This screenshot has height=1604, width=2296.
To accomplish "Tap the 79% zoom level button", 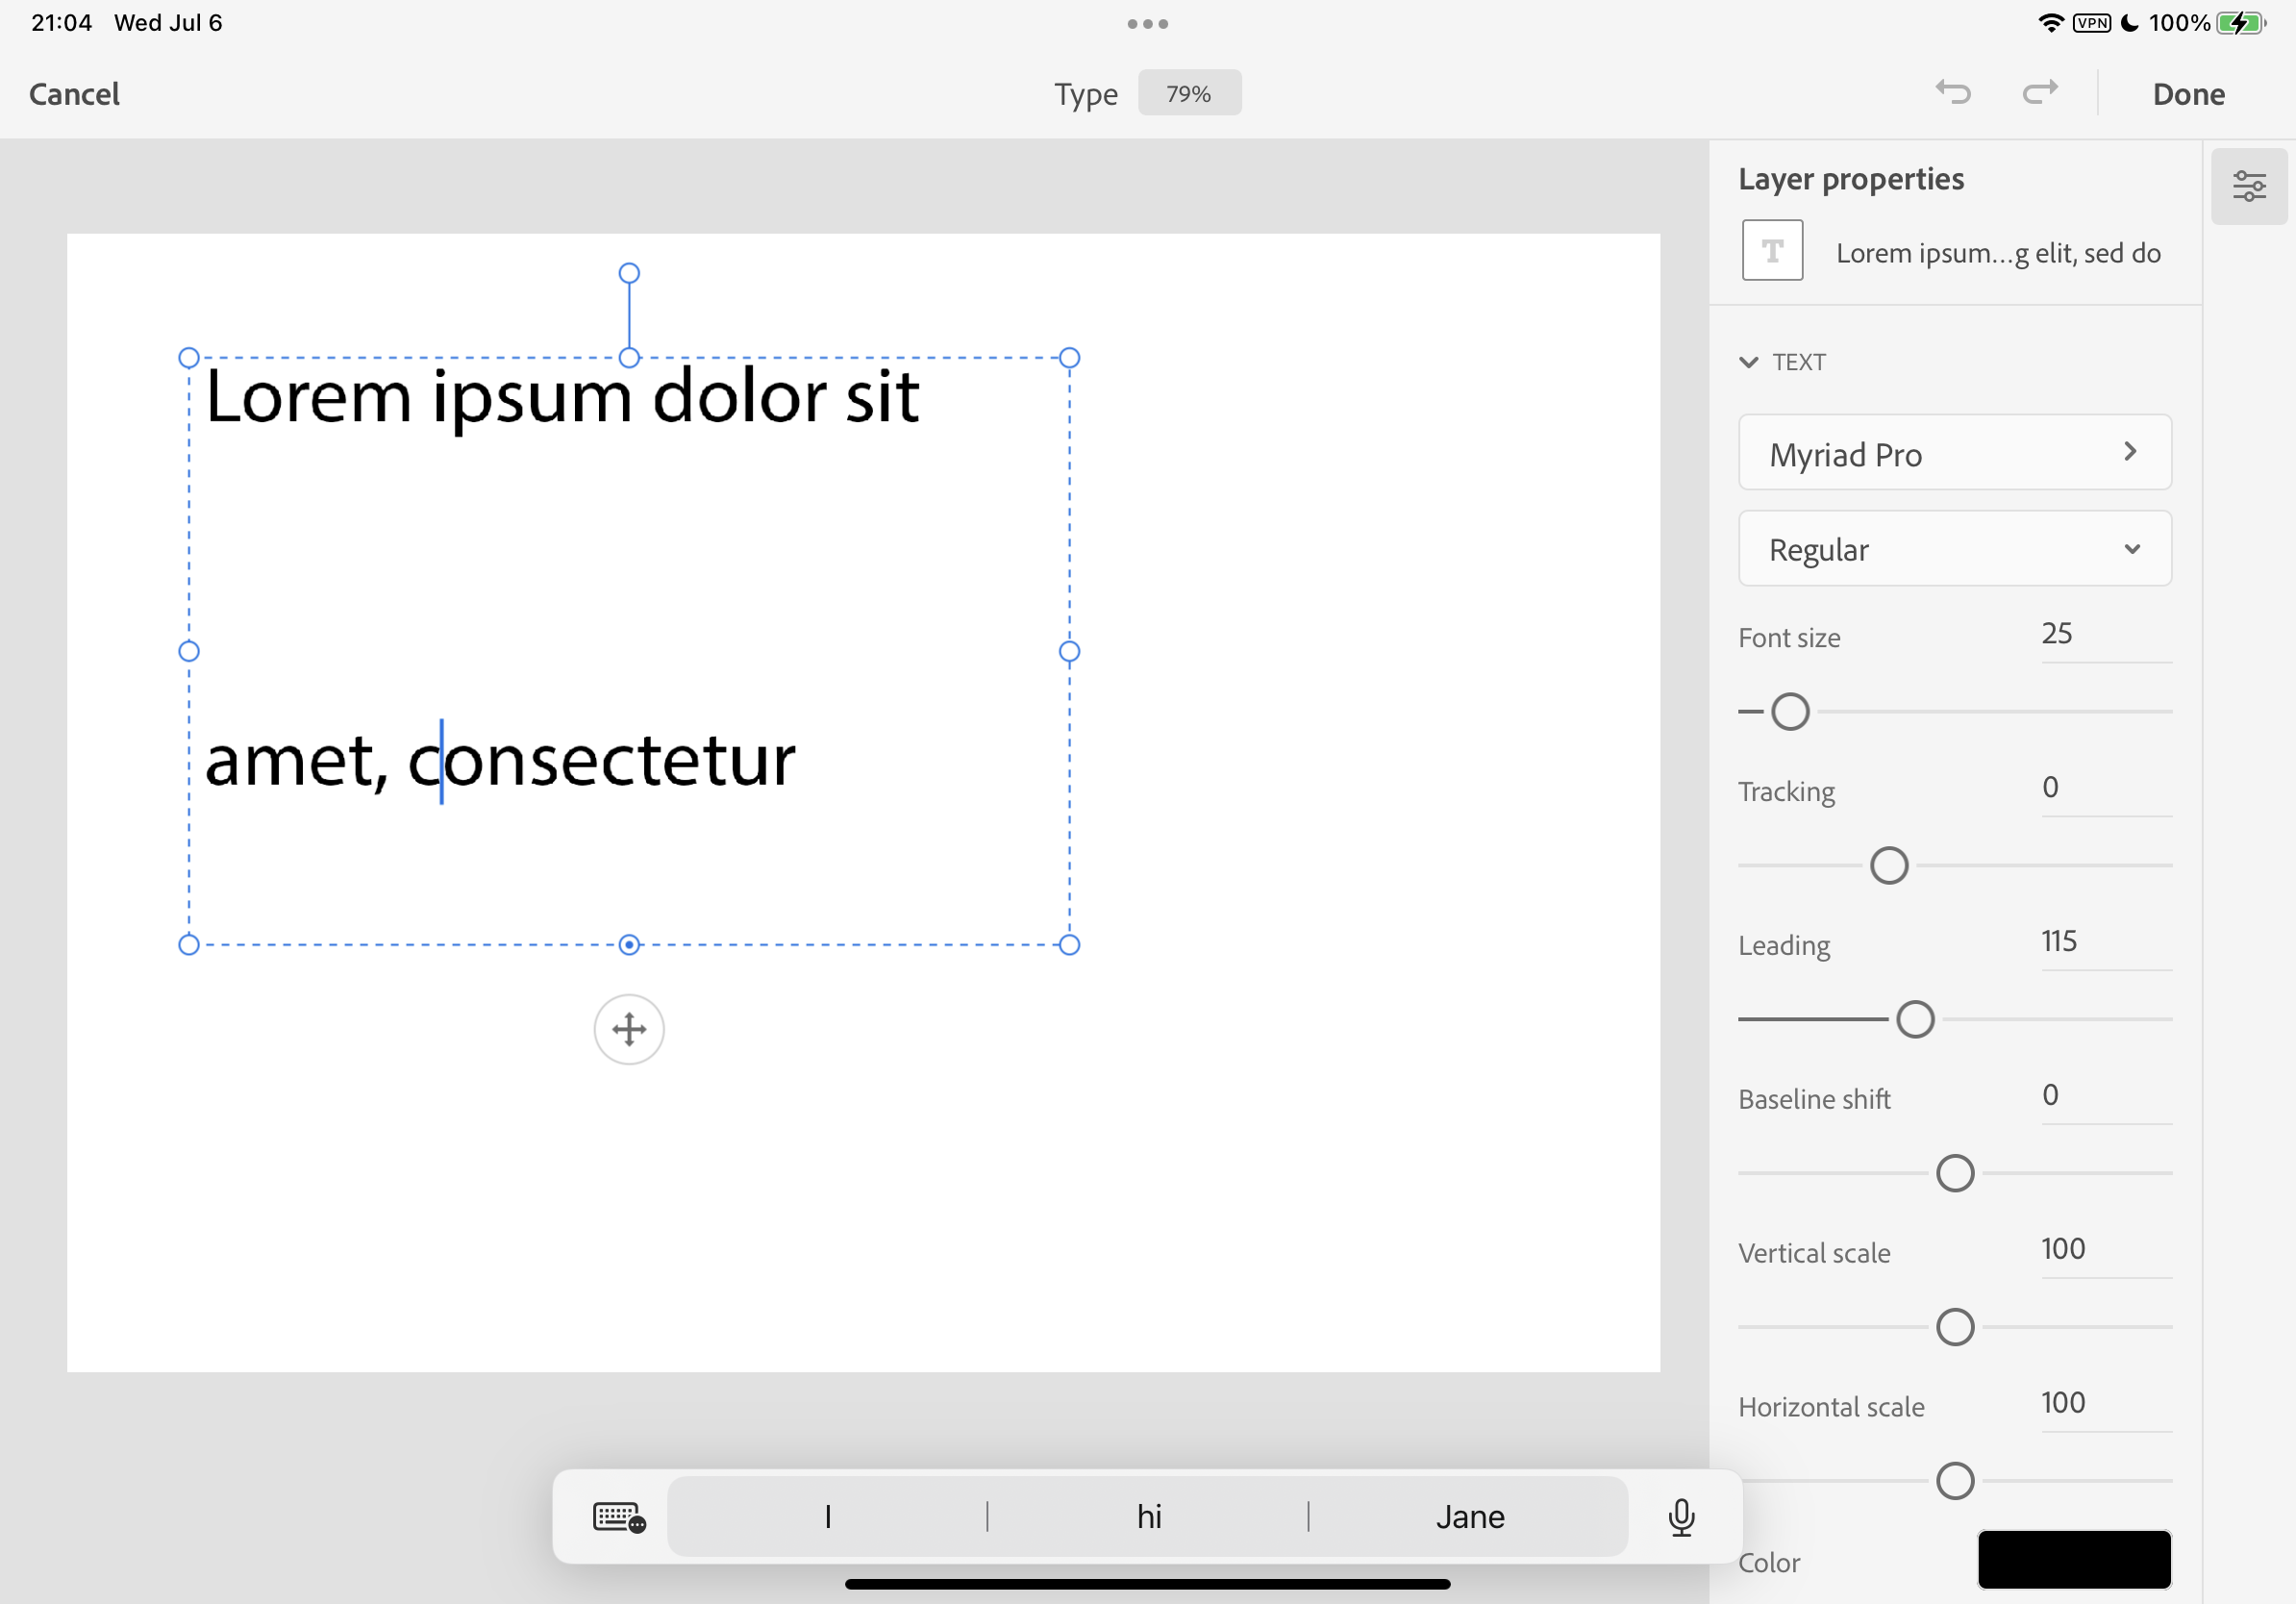I will (x=1189, y=93).
